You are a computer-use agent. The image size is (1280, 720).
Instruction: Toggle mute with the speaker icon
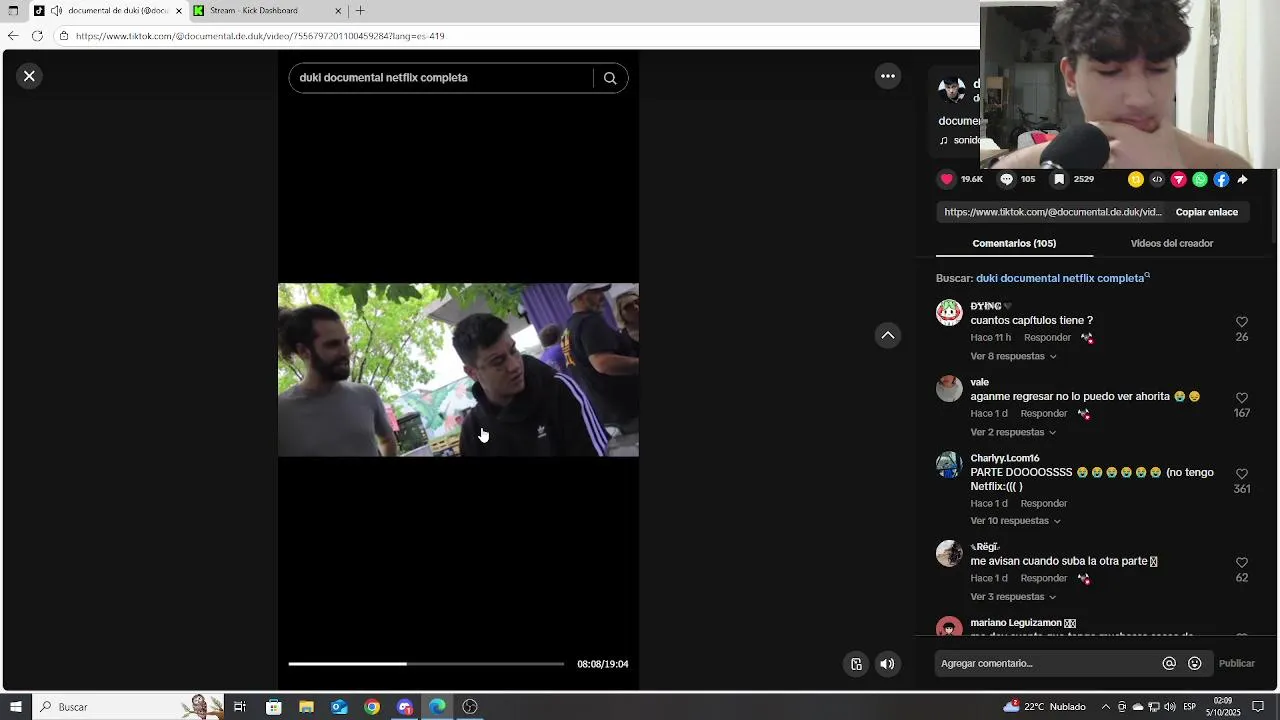point(887,664)
